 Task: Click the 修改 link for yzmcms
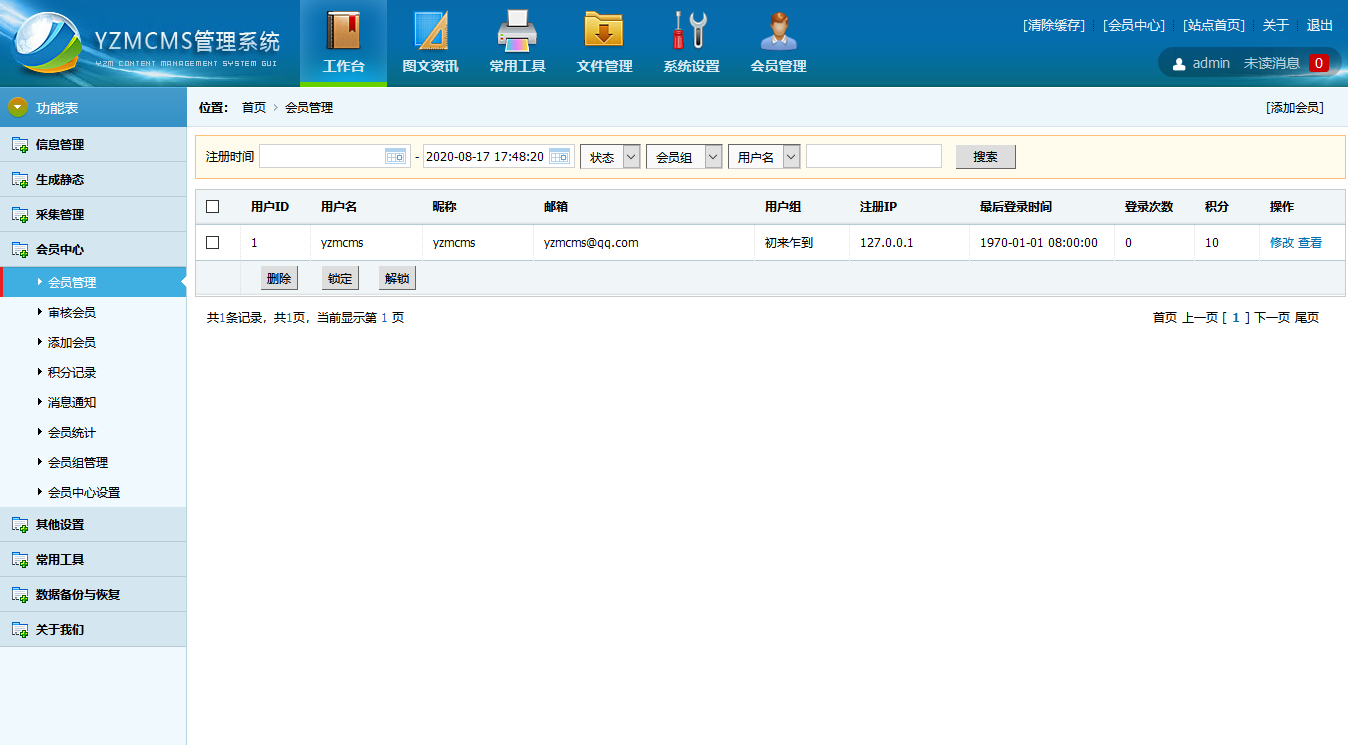click(x=1281, y=243)
